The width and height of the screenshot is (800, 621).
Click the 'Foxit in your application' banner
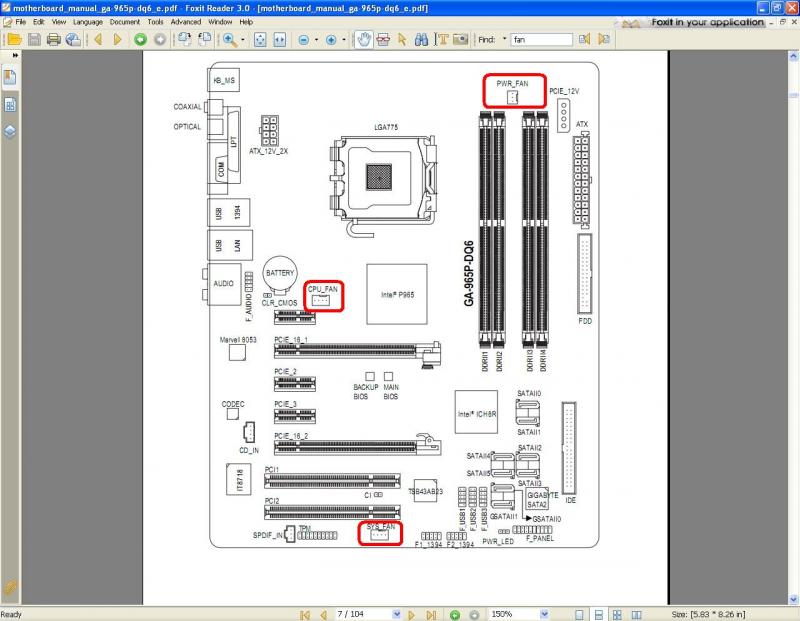coord(693,22)
